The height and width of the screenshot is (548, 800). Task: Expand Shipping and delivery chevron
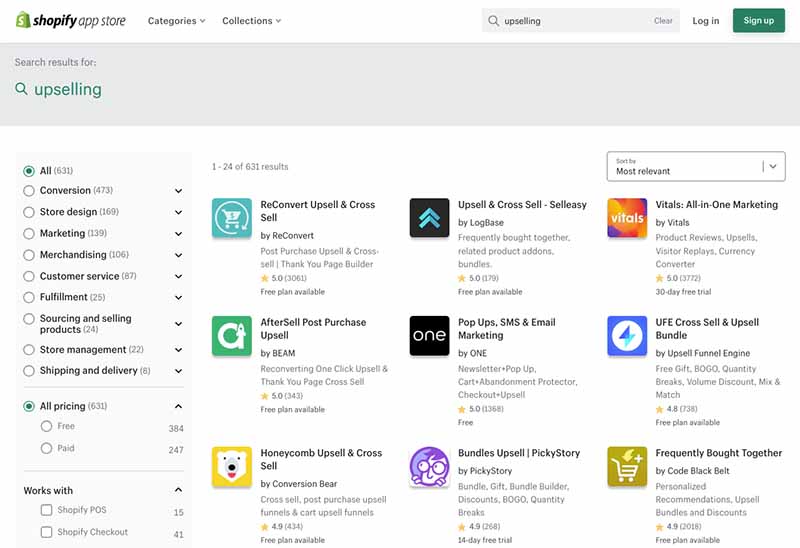[x=179, y=371]
